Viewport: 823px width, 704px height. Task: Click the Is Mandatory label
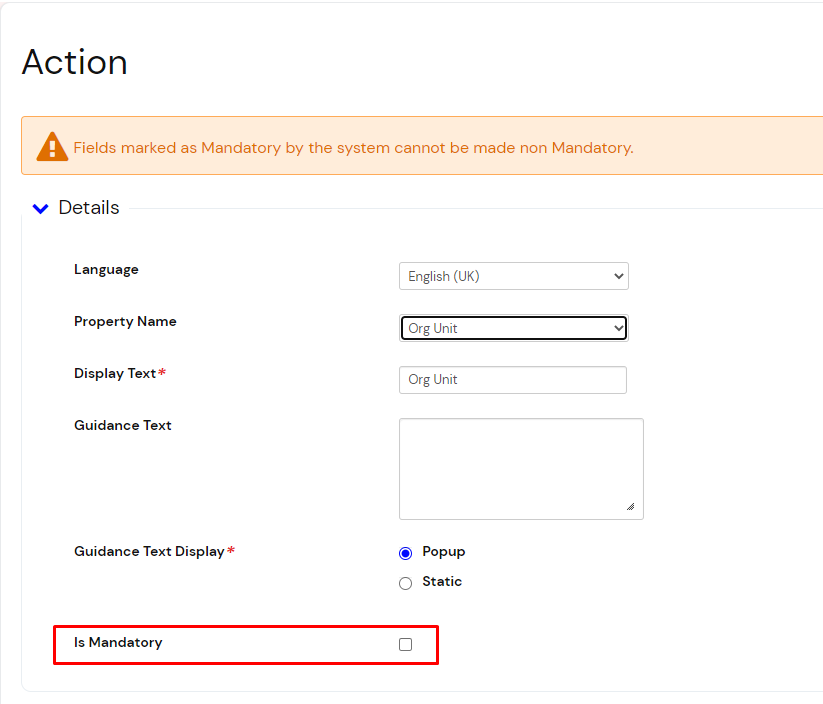(118, 642)
